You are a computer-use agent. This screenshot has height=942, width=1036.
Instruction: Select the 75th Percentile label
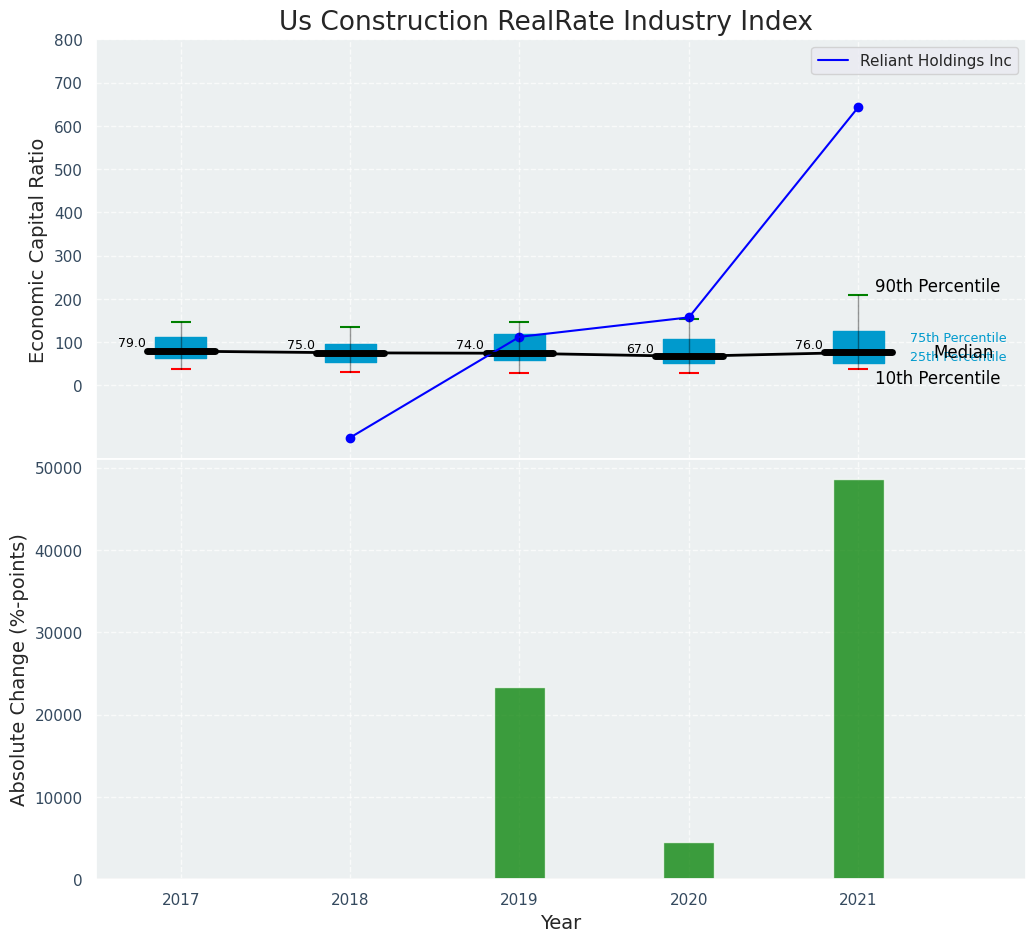pos(958,338)
